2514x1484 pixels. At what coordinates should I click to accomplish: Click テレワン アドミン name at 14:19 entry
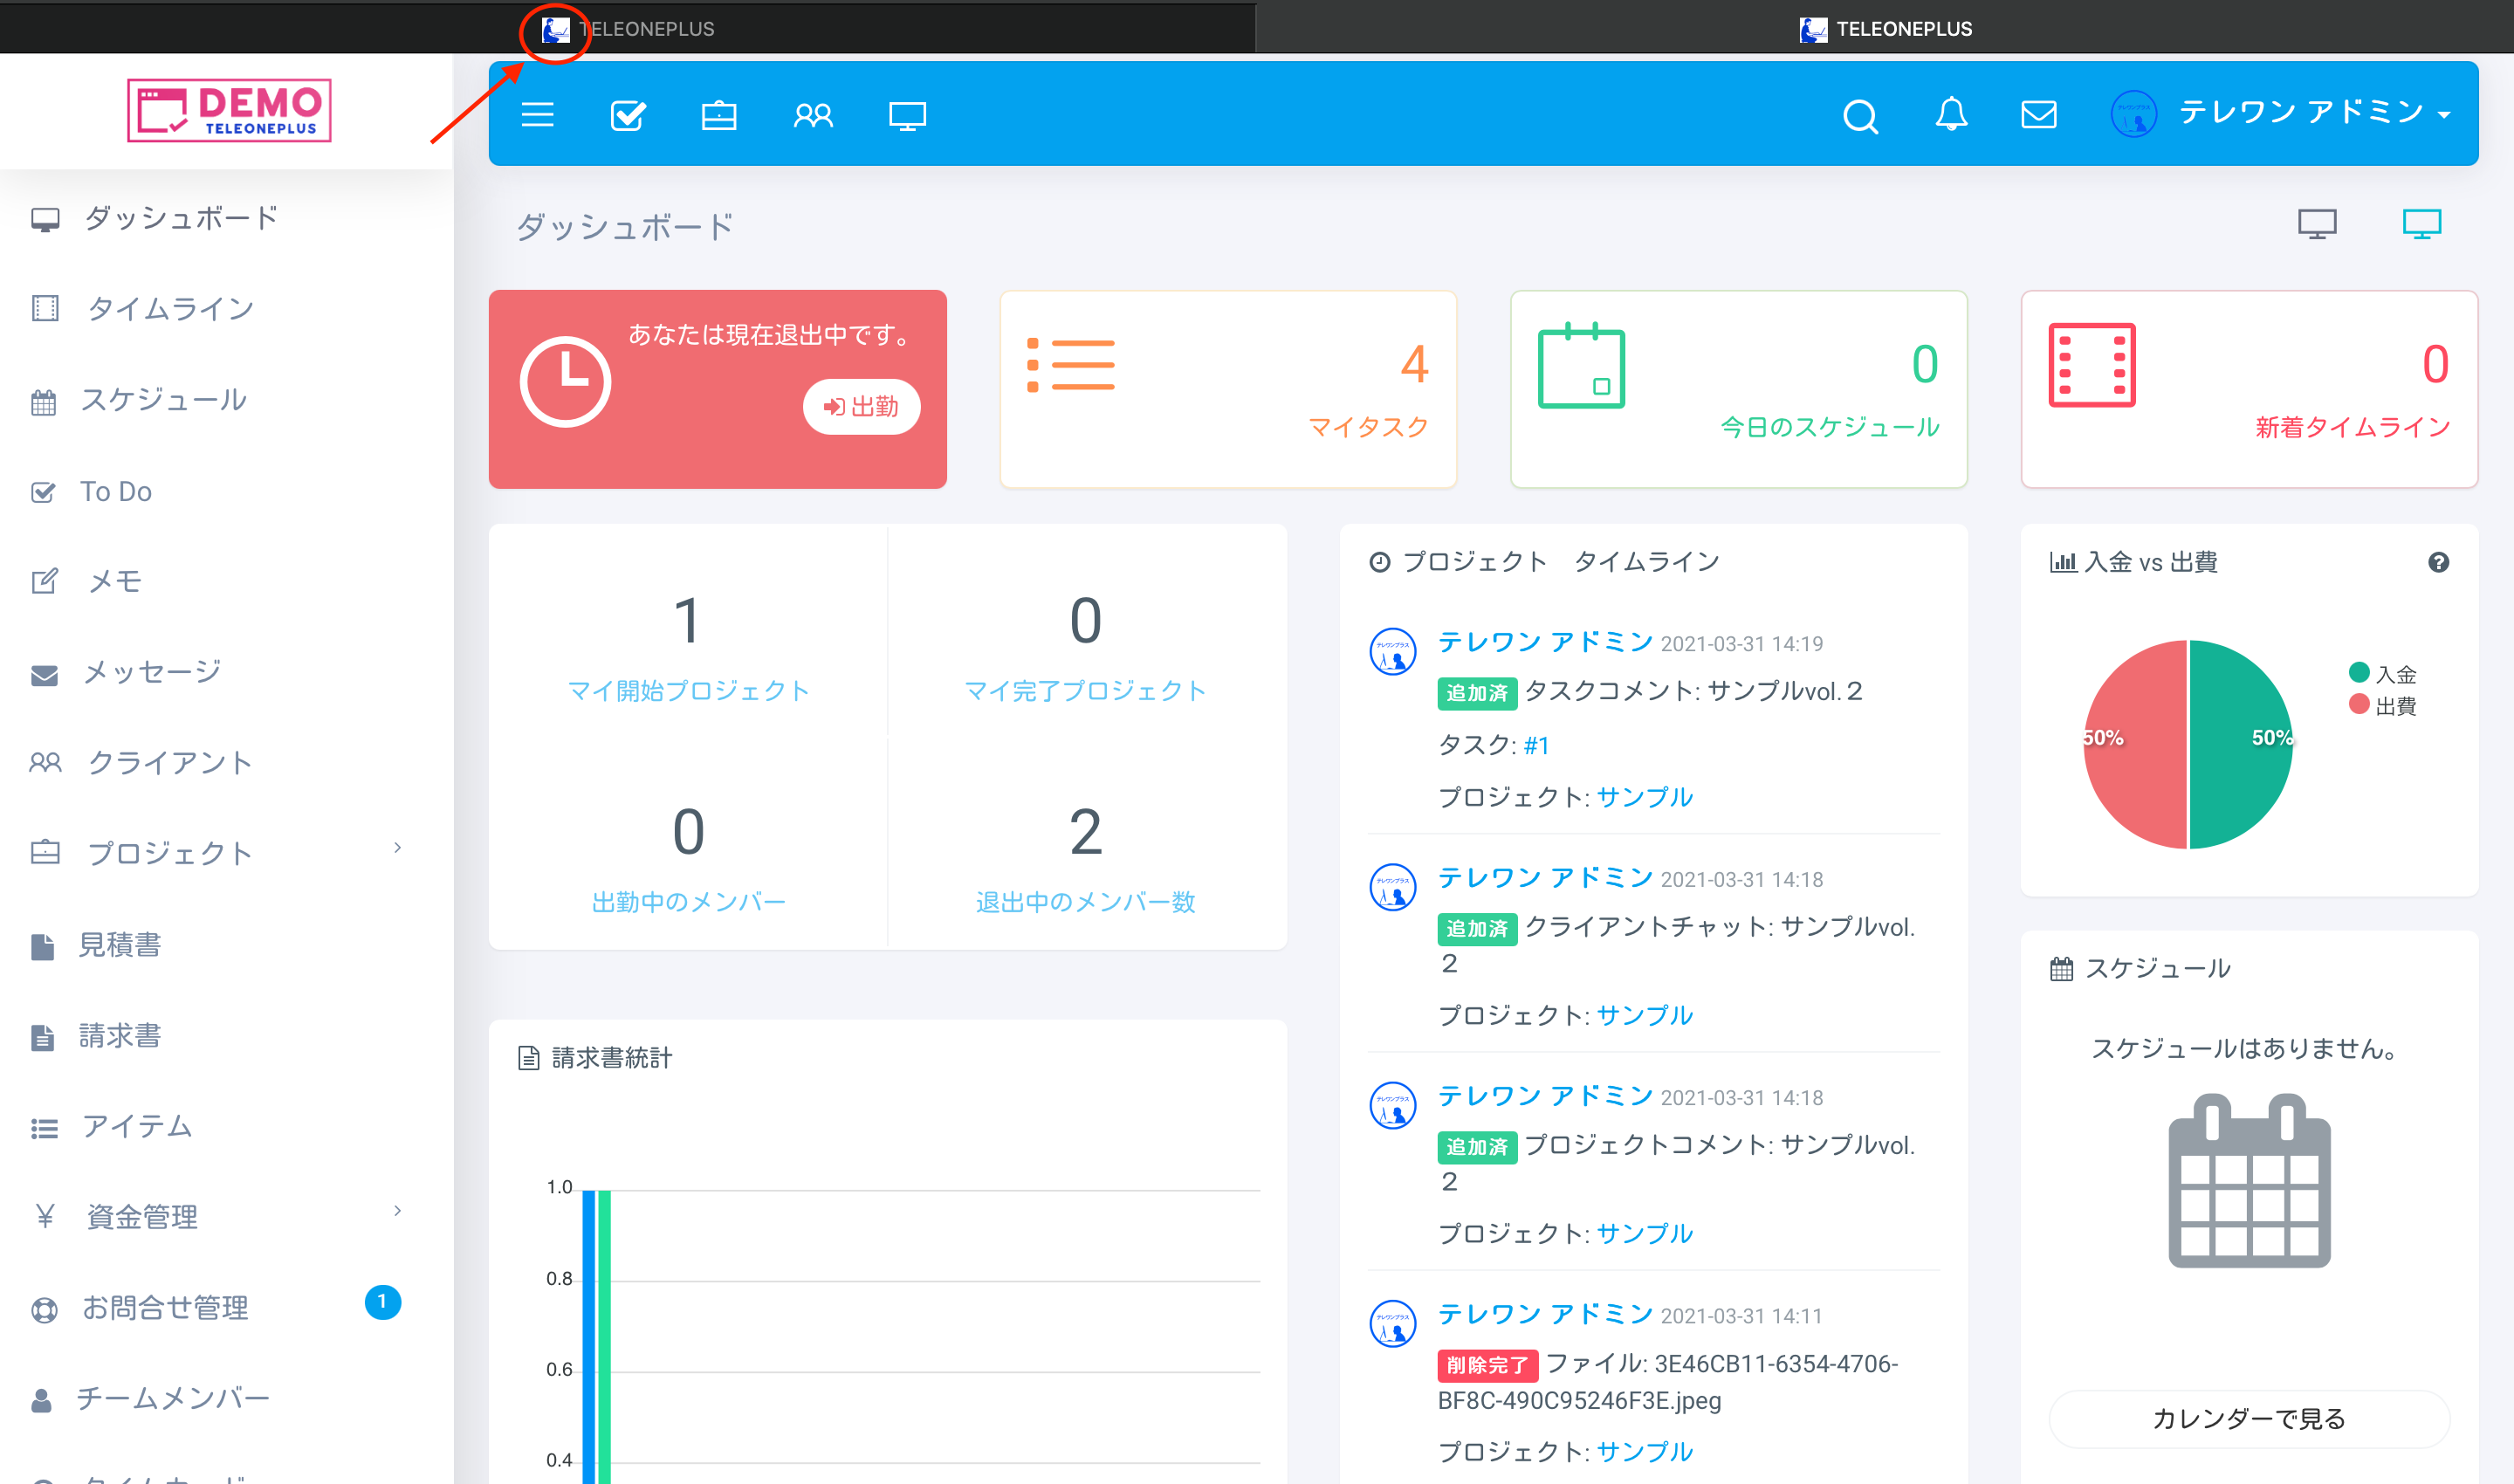1545,642
